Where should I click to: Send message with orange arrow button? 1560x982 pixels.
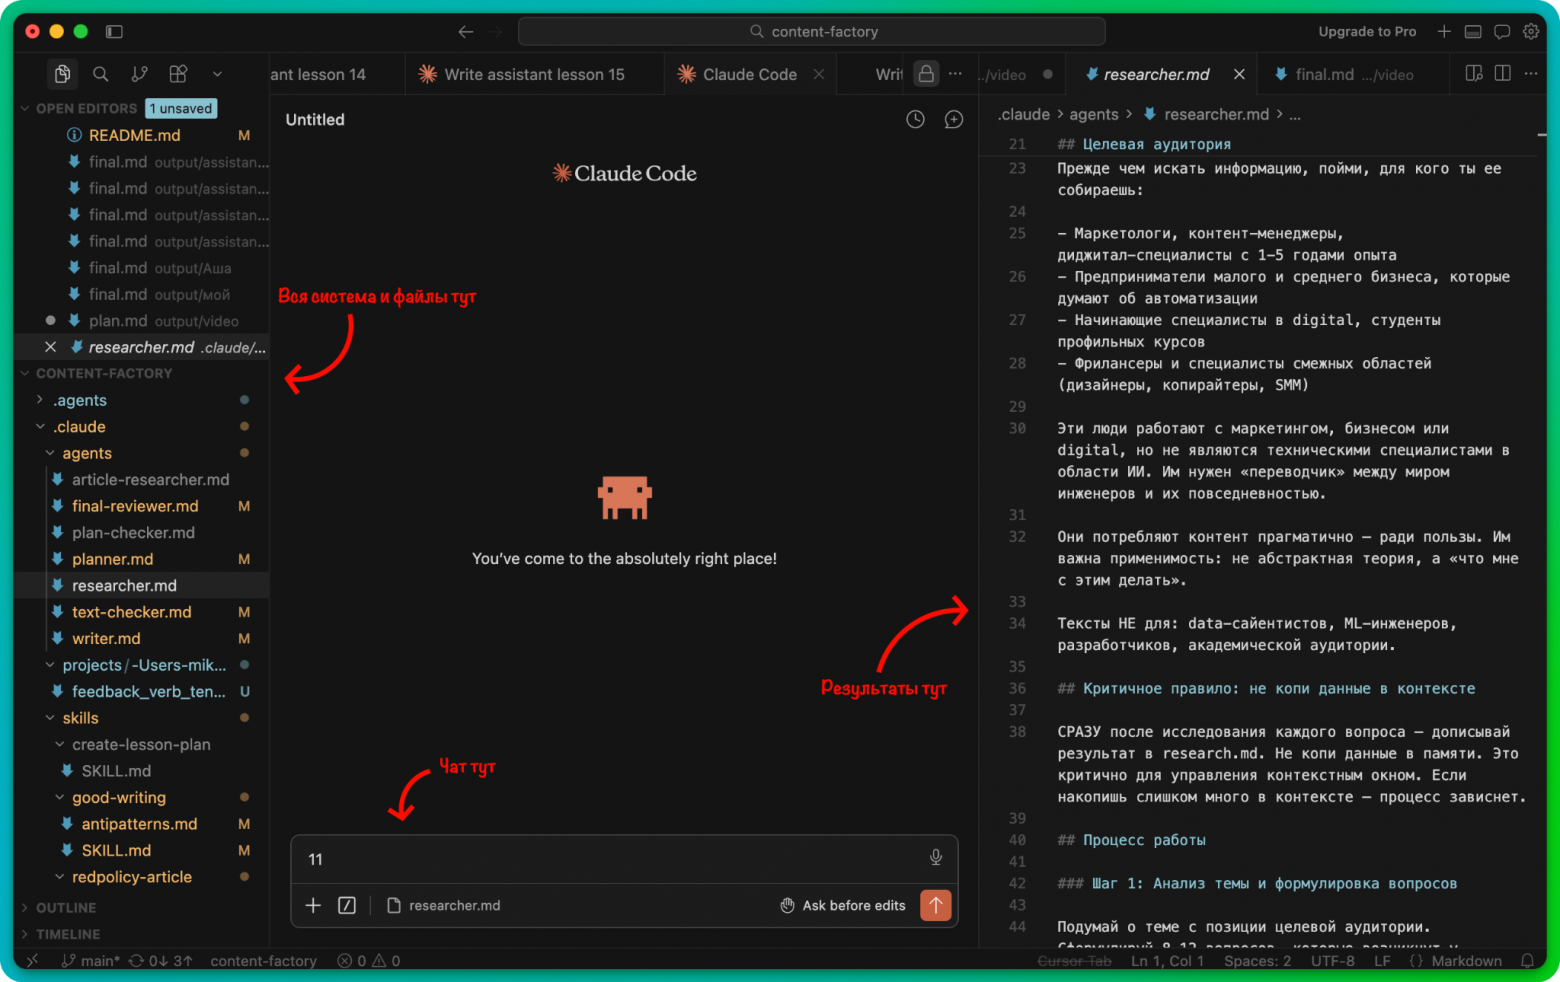(x=936, y=905)
